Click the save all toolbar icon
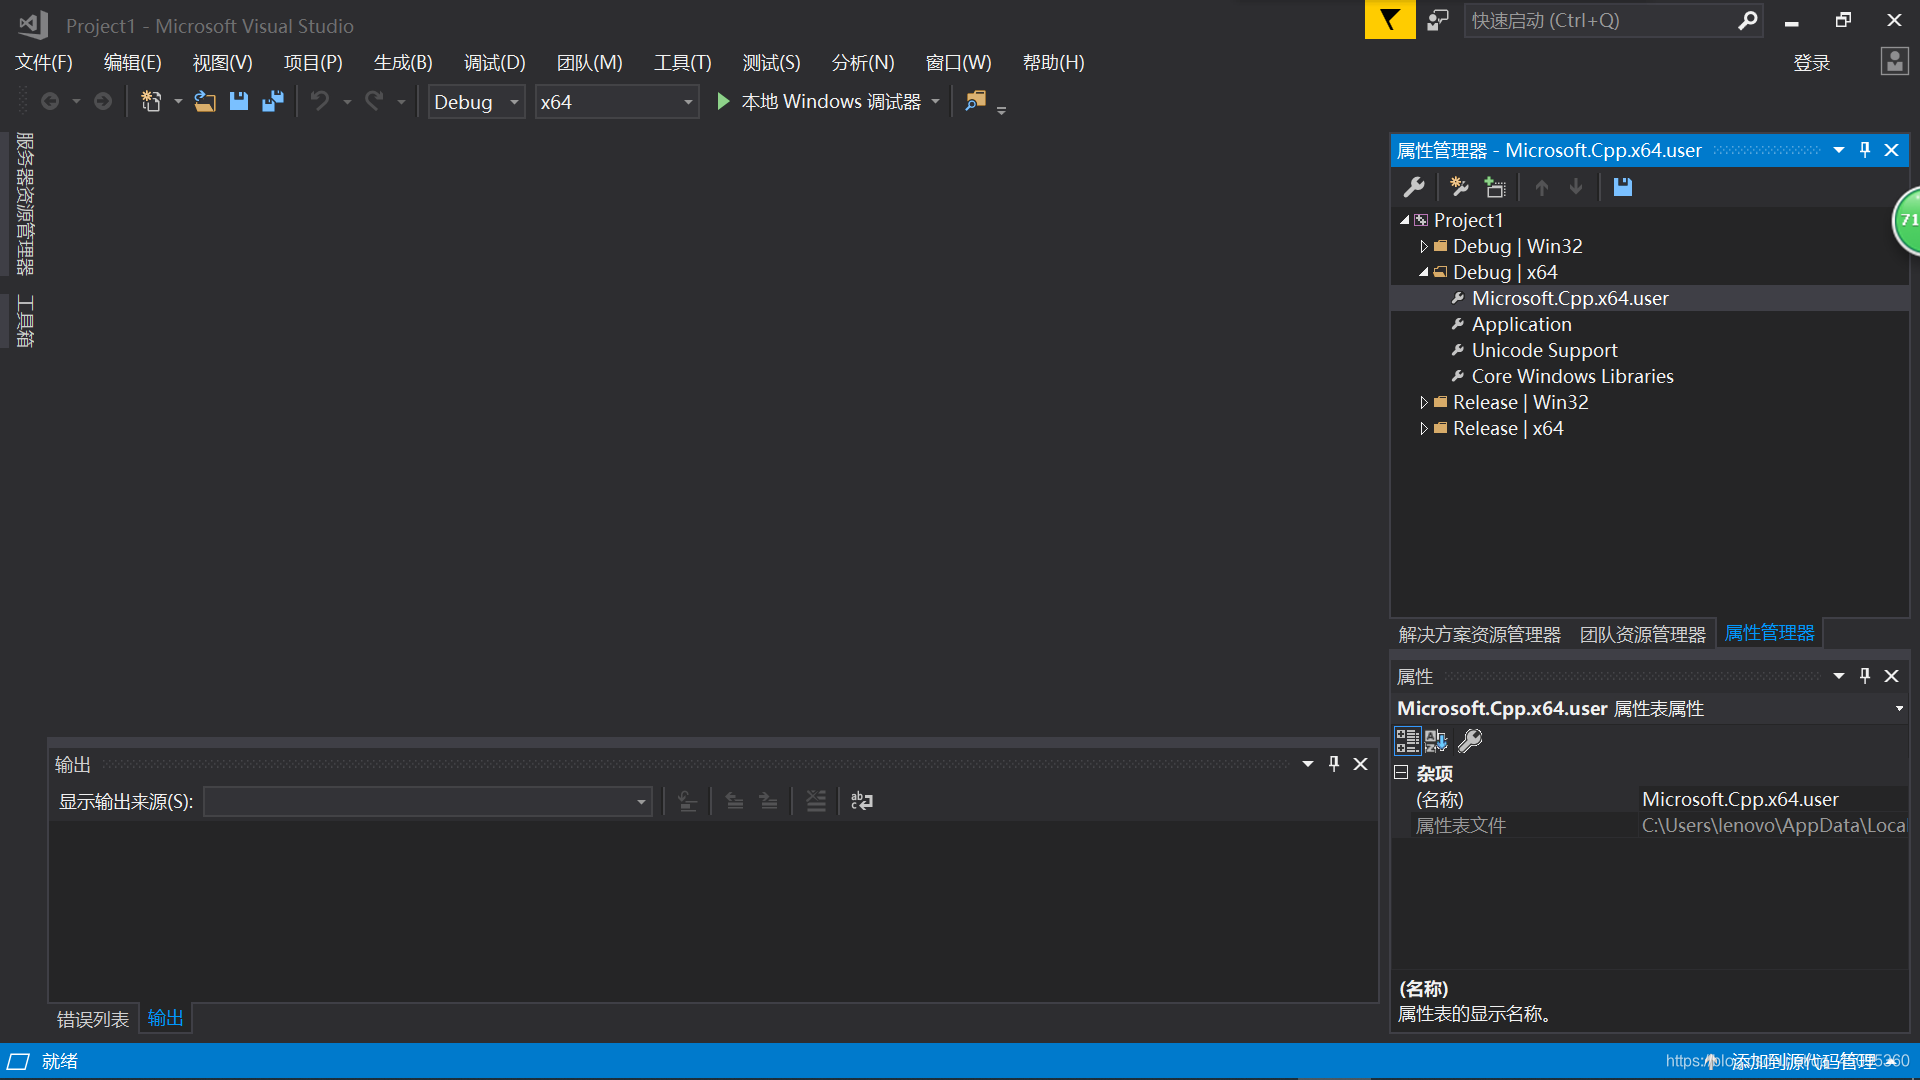Screen dimensions: 1920x1080 click(x=273, y=101)
